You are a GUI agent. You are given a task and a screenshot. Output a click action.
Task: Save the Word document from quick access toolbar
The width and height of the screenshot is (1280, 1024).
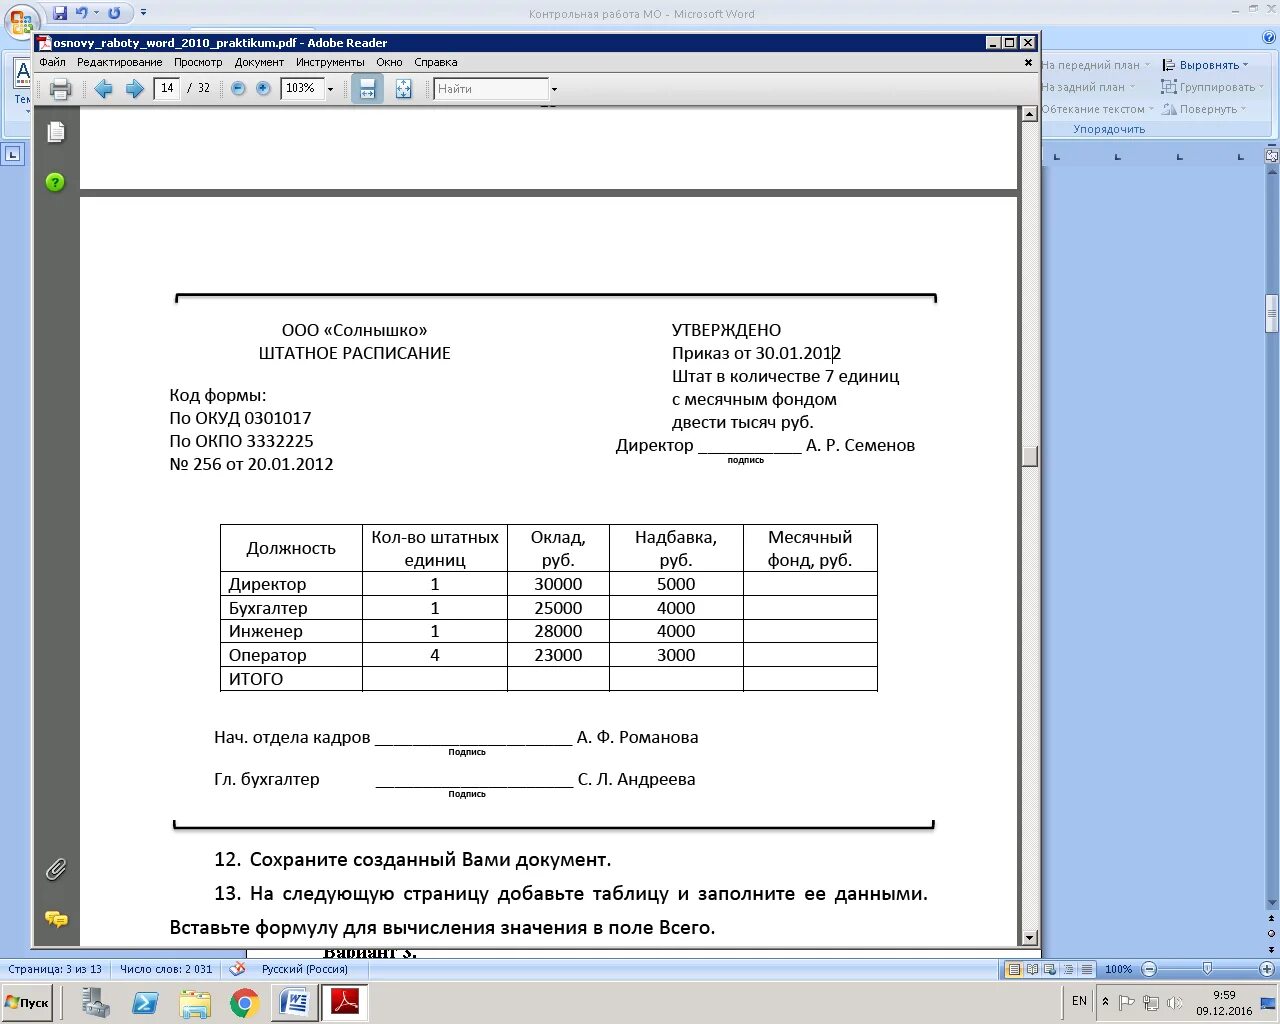(x=60, y=13)
